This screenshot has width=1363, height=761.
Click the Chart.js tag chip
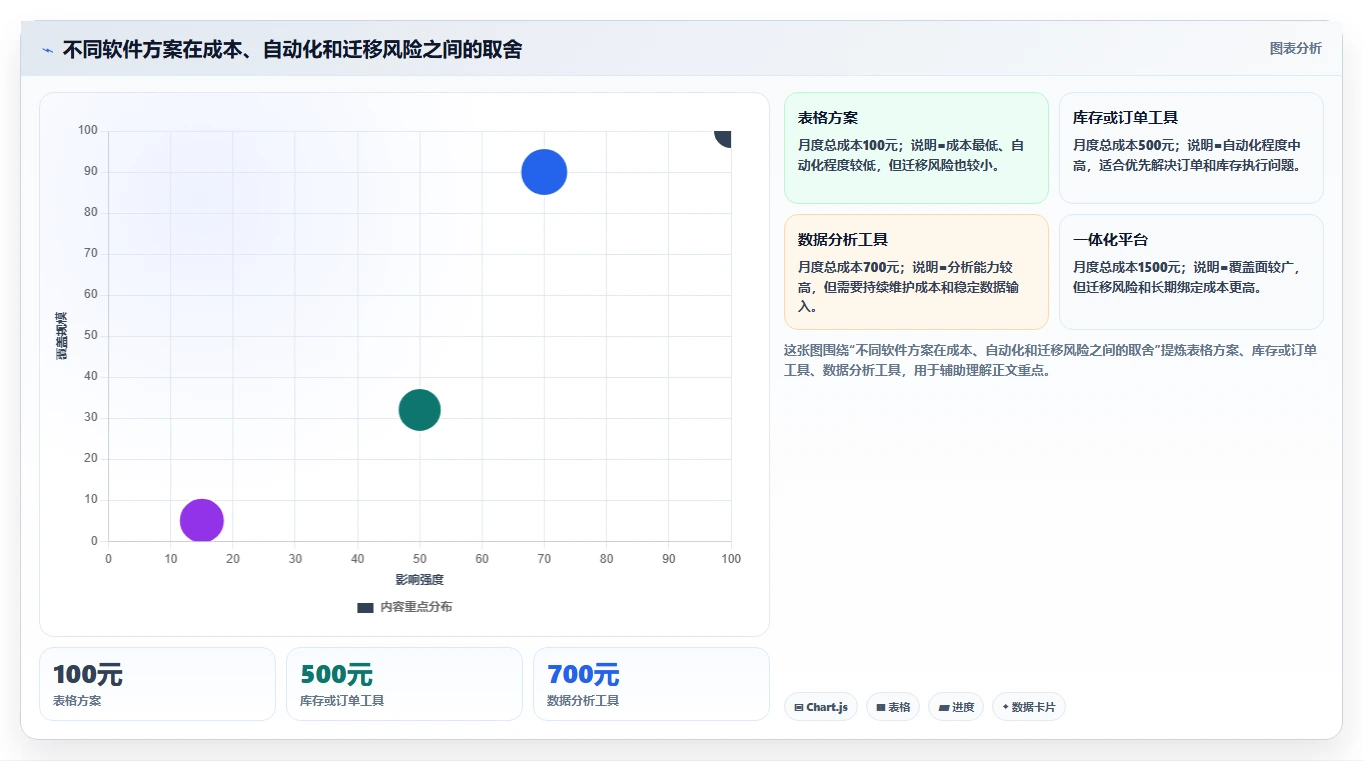(x=821, y=707)
